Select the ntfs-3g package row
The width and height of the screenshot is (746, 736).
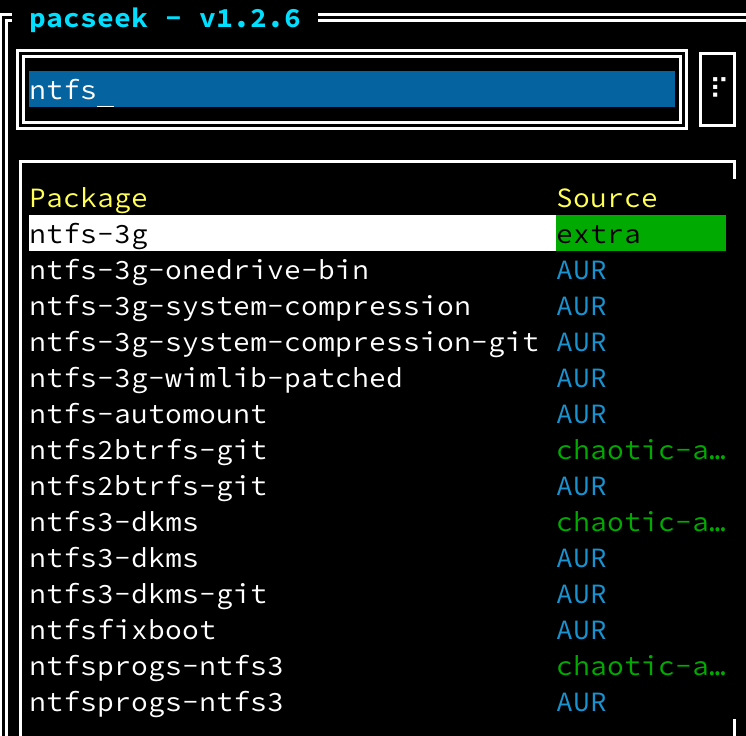coord(377,233)
